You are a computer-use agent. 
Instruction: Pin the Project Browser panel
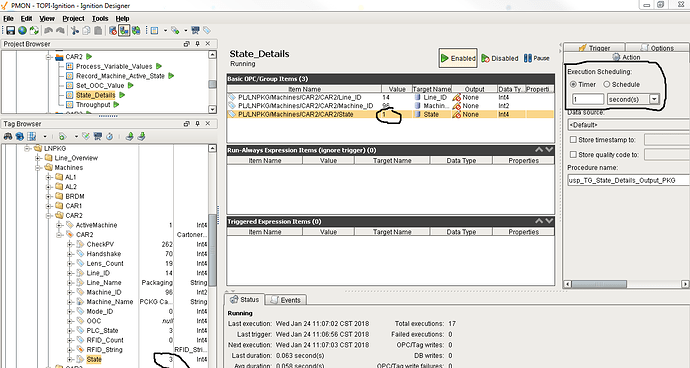(x=197, y=44)
